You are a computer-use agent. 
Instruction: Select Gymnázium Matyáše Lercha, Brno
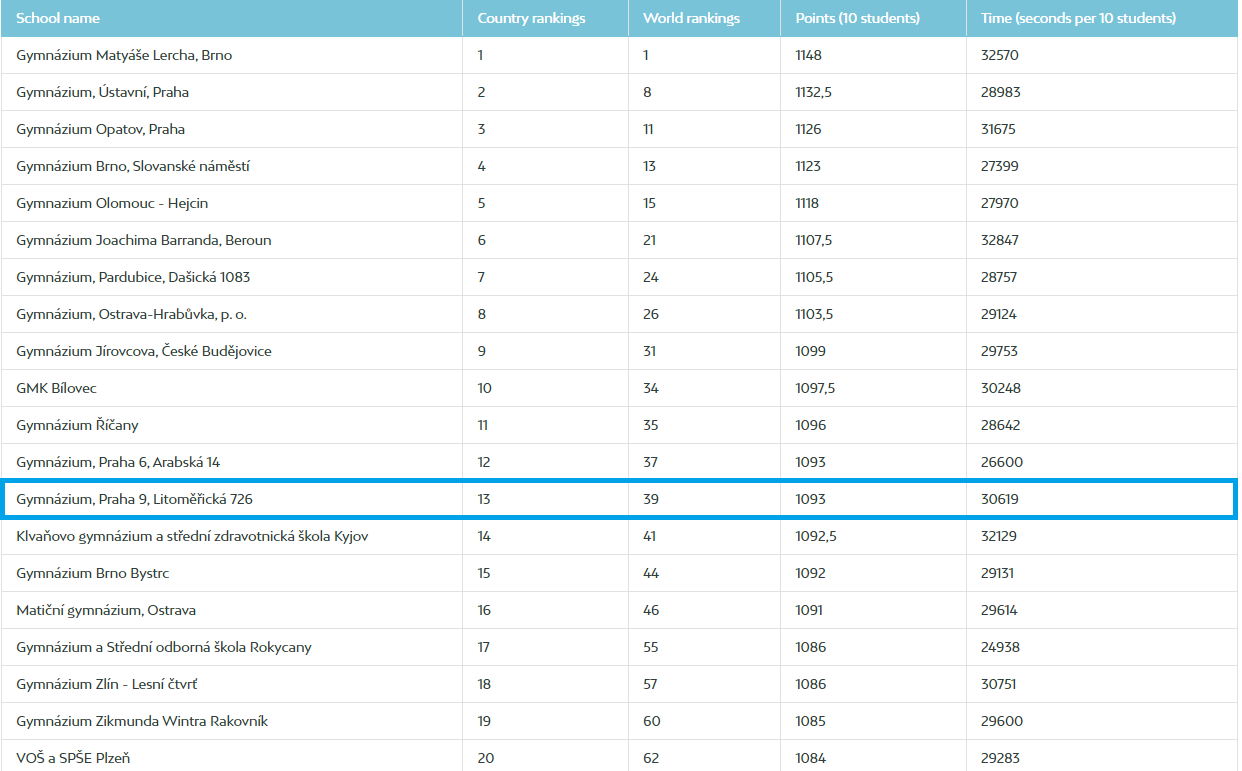click(x=124, y=55)
